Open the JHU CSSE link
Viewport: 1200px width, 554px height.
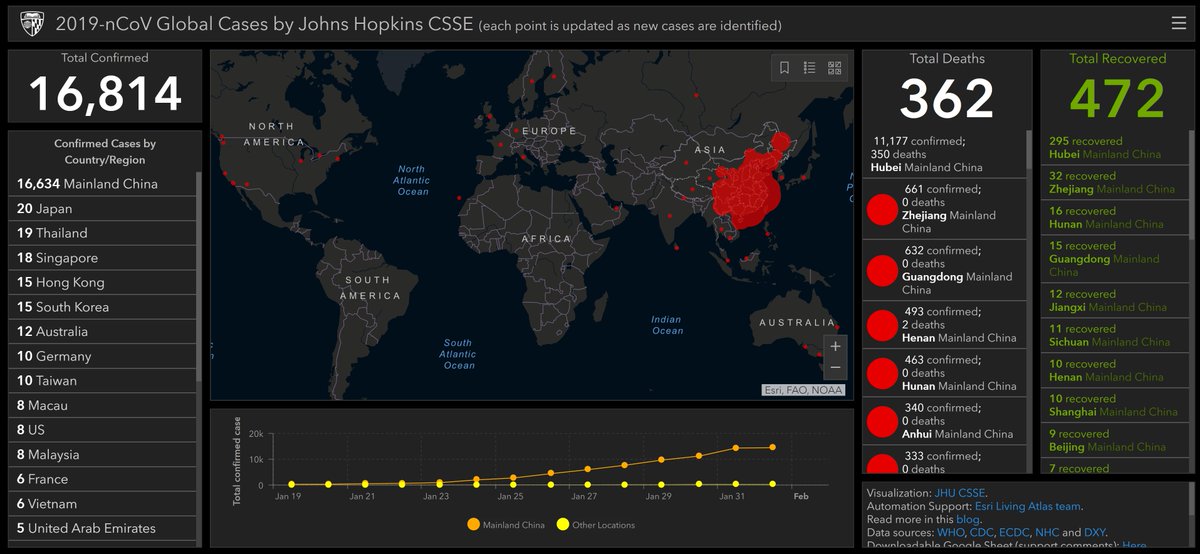coord(959,493)
